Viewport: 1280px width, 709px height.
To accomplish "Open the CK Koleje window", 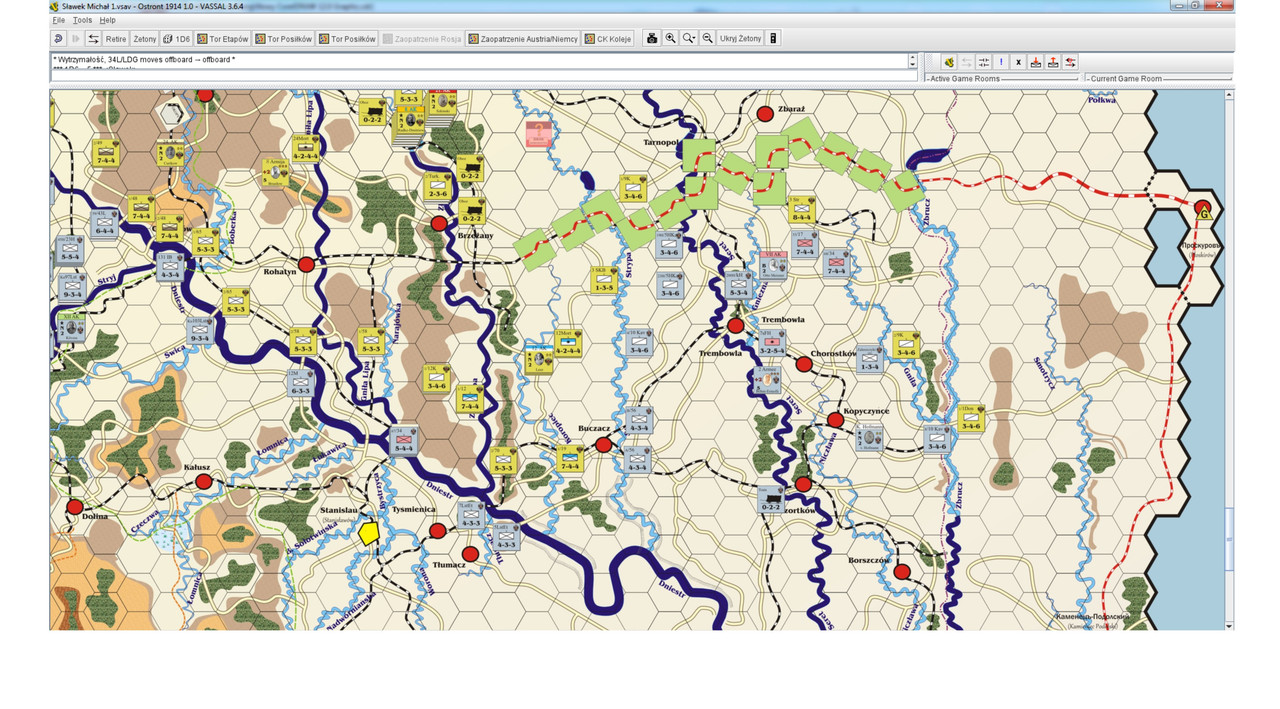I will [609, 39].
